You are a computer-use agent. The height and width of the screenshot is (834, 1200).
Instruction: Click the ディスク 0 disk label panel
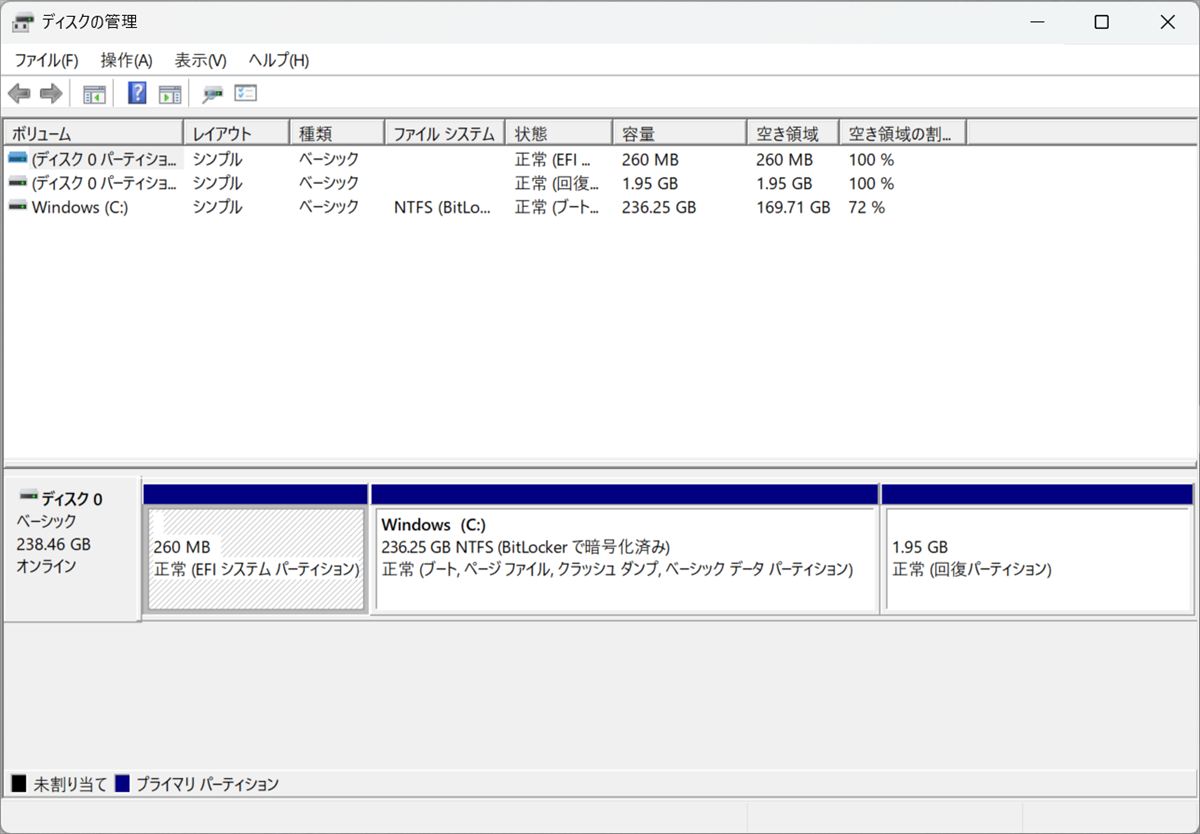click(72, 548)
